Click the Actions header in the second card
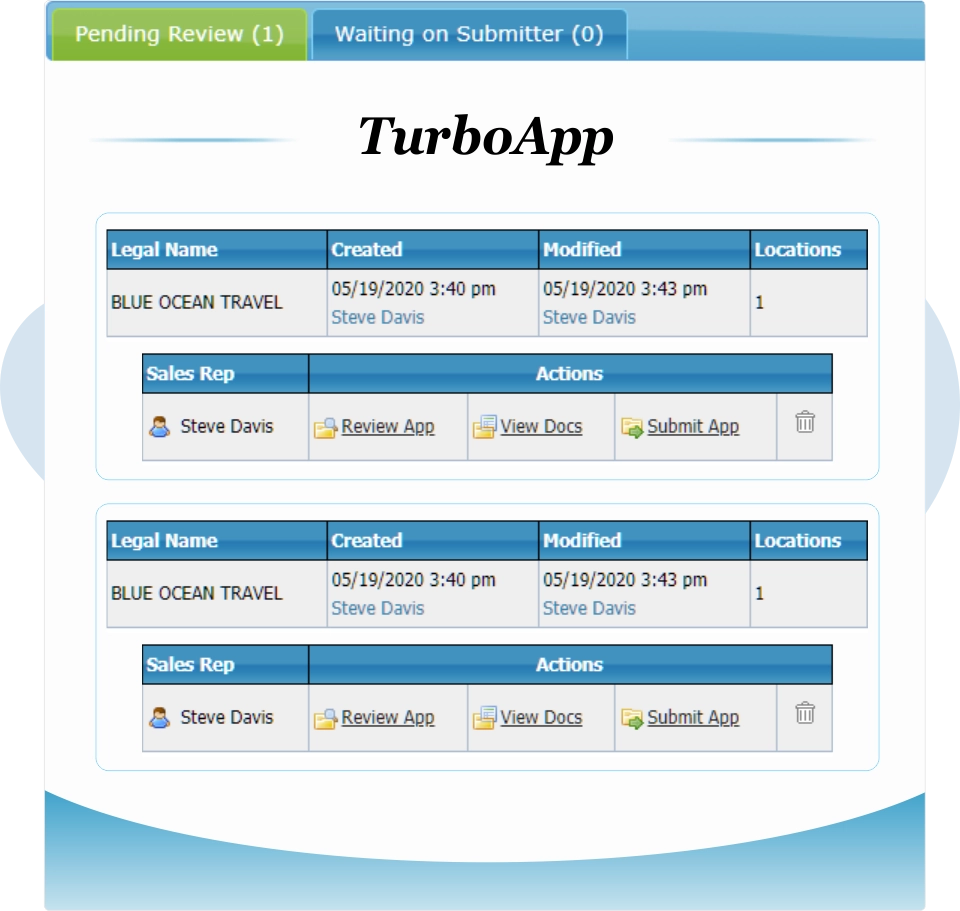 571,664
